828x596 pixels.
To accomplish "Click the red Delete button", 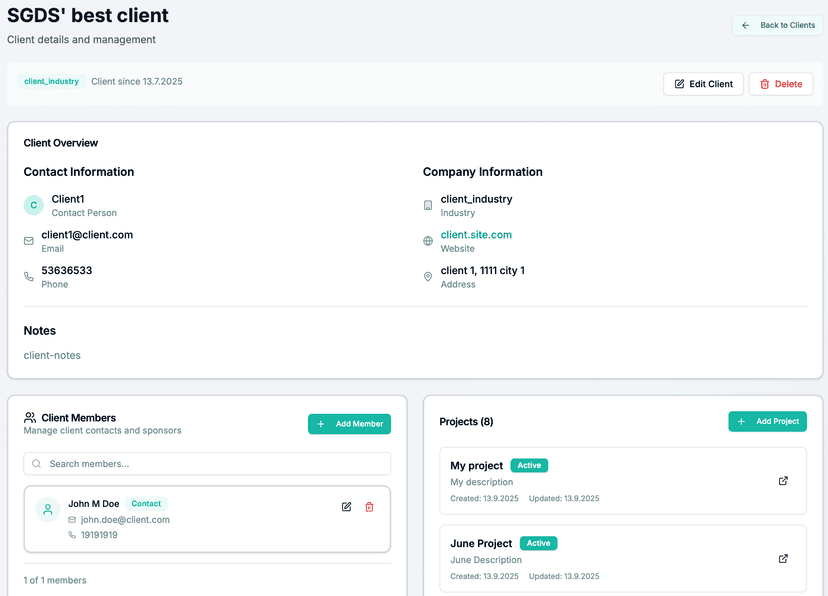I will pos(781,84).
